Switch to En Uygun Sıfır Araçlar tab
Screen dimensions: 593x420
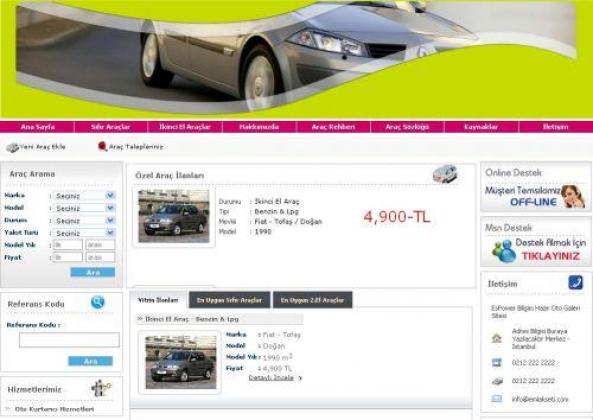click(230, 300)
